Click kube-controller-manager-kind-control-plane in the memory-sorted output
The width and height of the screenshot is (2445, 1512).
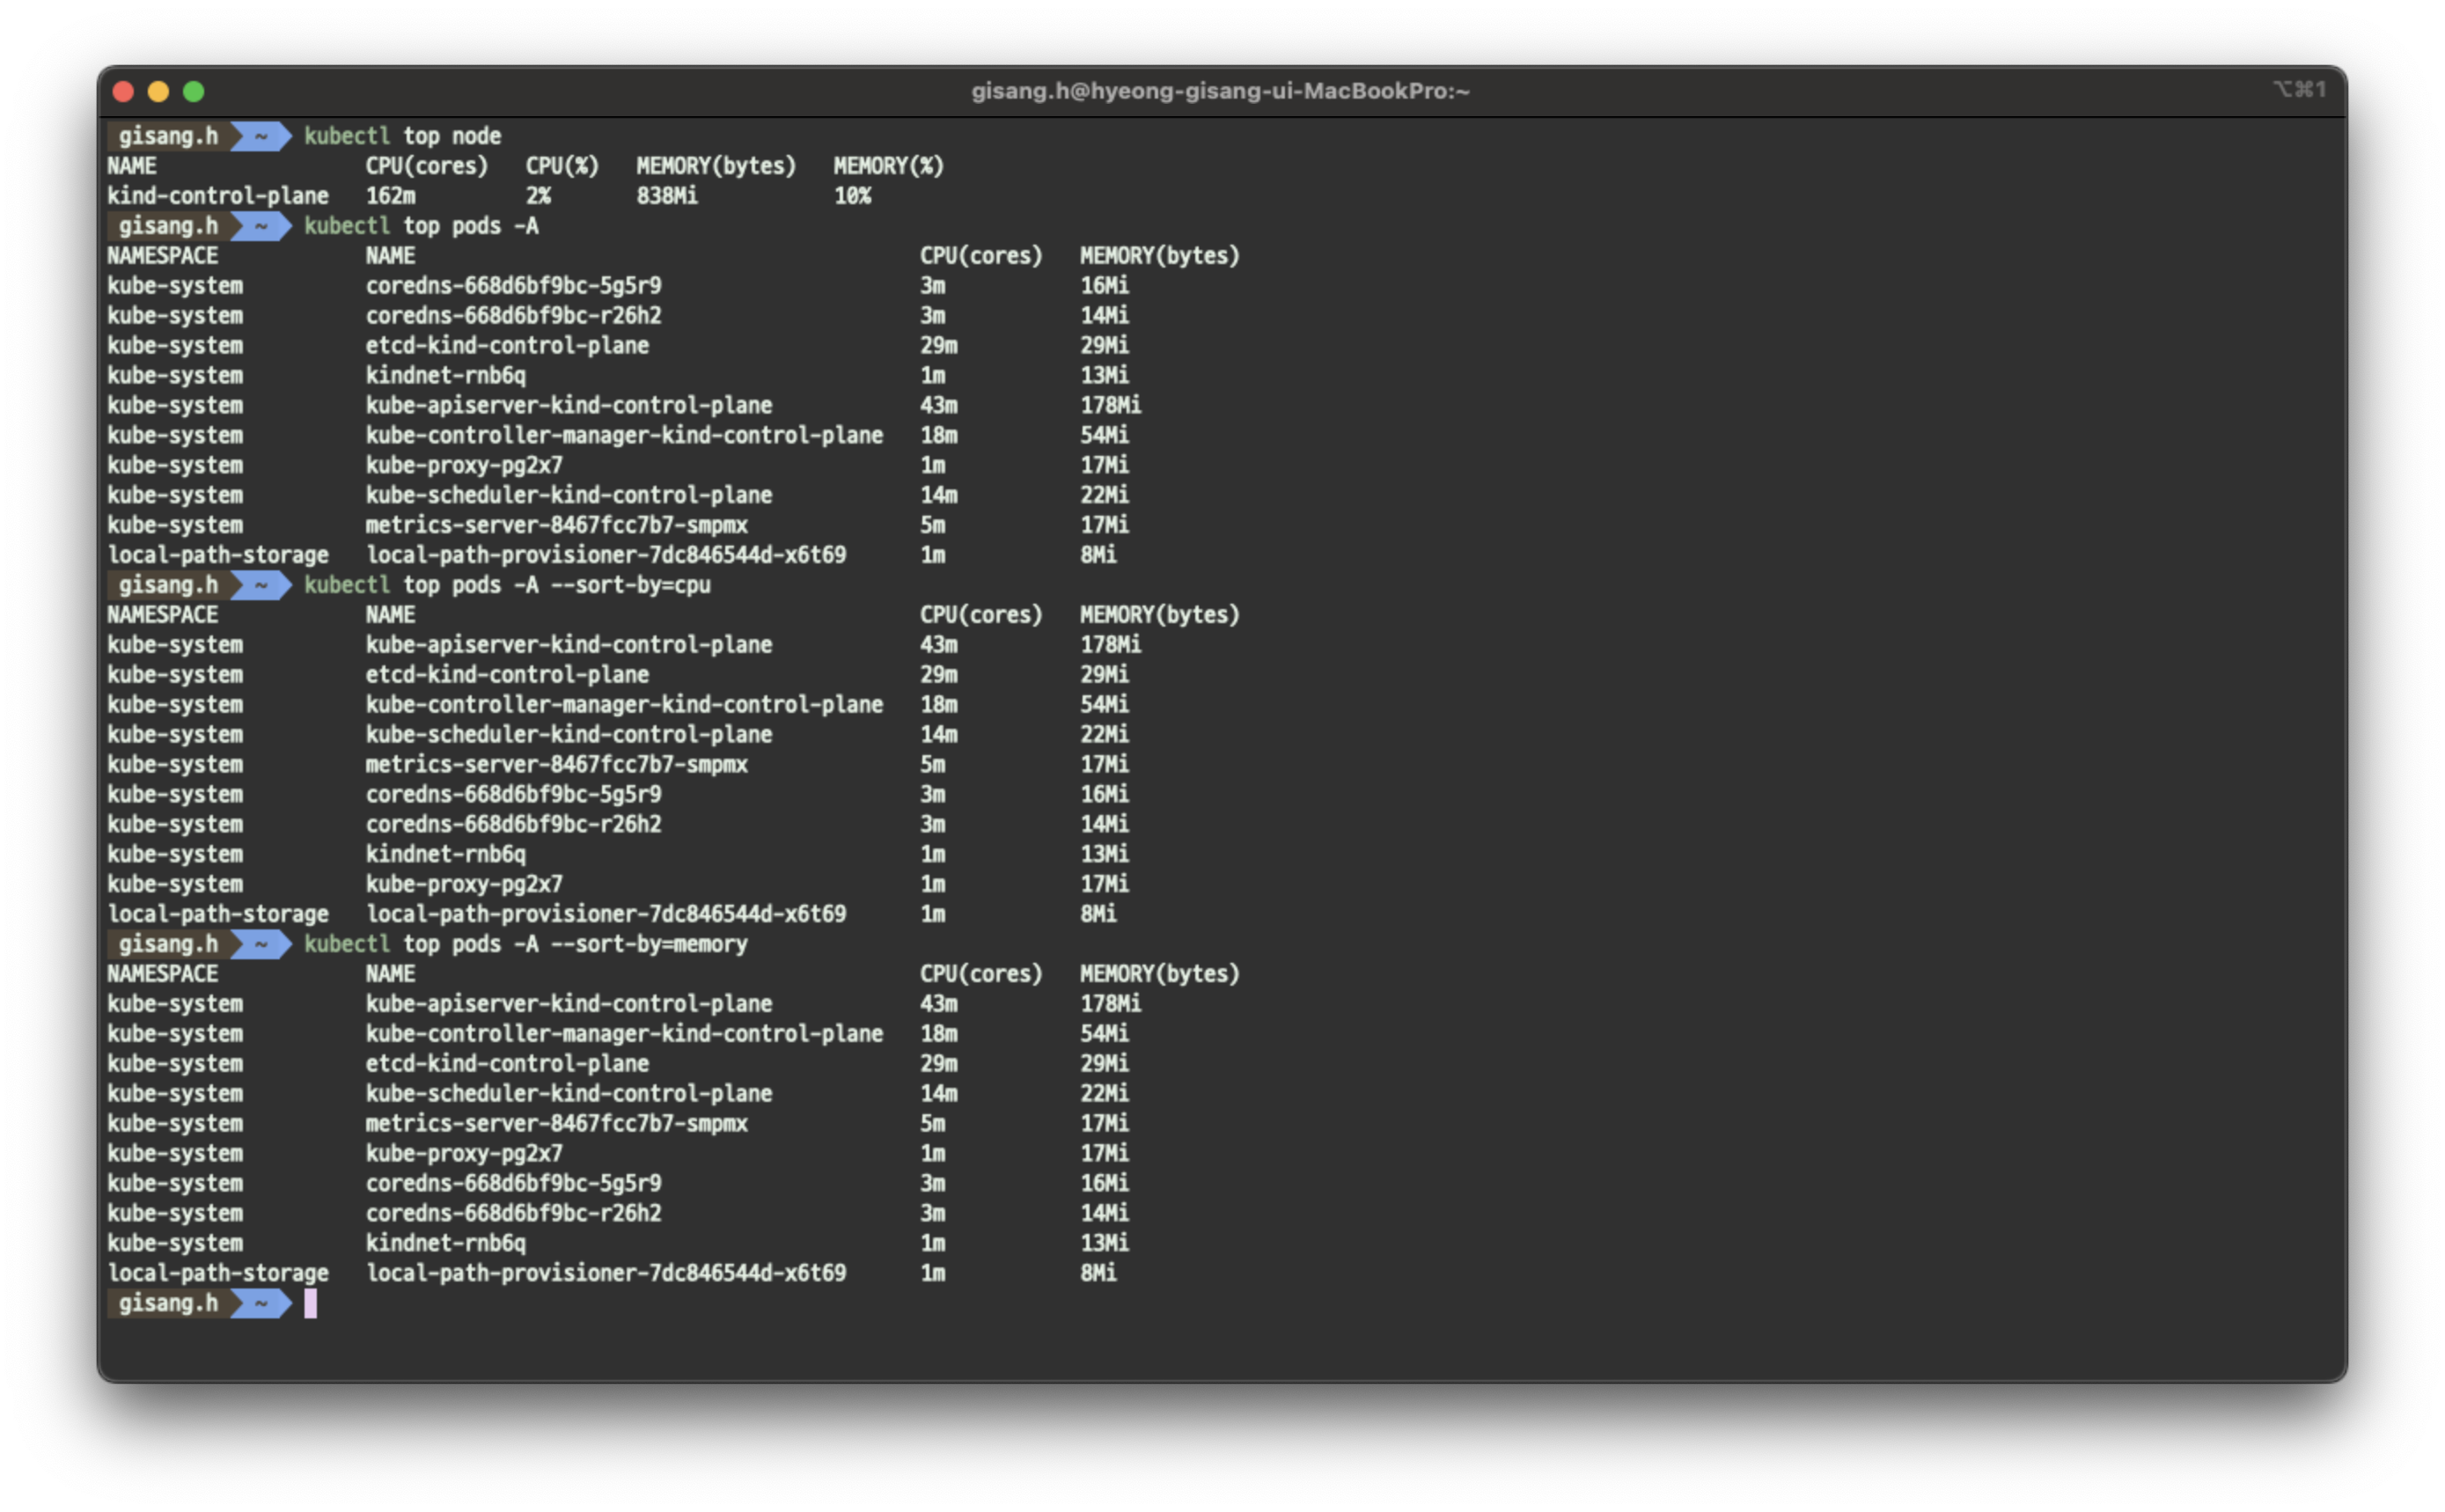point(624,1034)
